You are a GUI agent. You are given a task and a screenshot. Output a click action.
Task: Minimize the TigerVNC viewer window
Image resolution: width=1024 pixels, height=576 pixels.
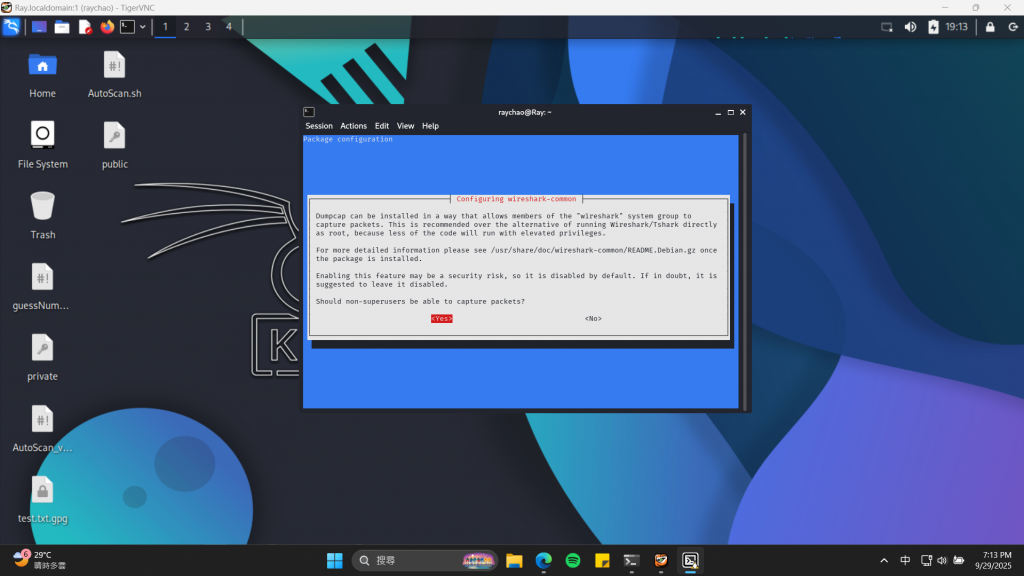(944, 8)
